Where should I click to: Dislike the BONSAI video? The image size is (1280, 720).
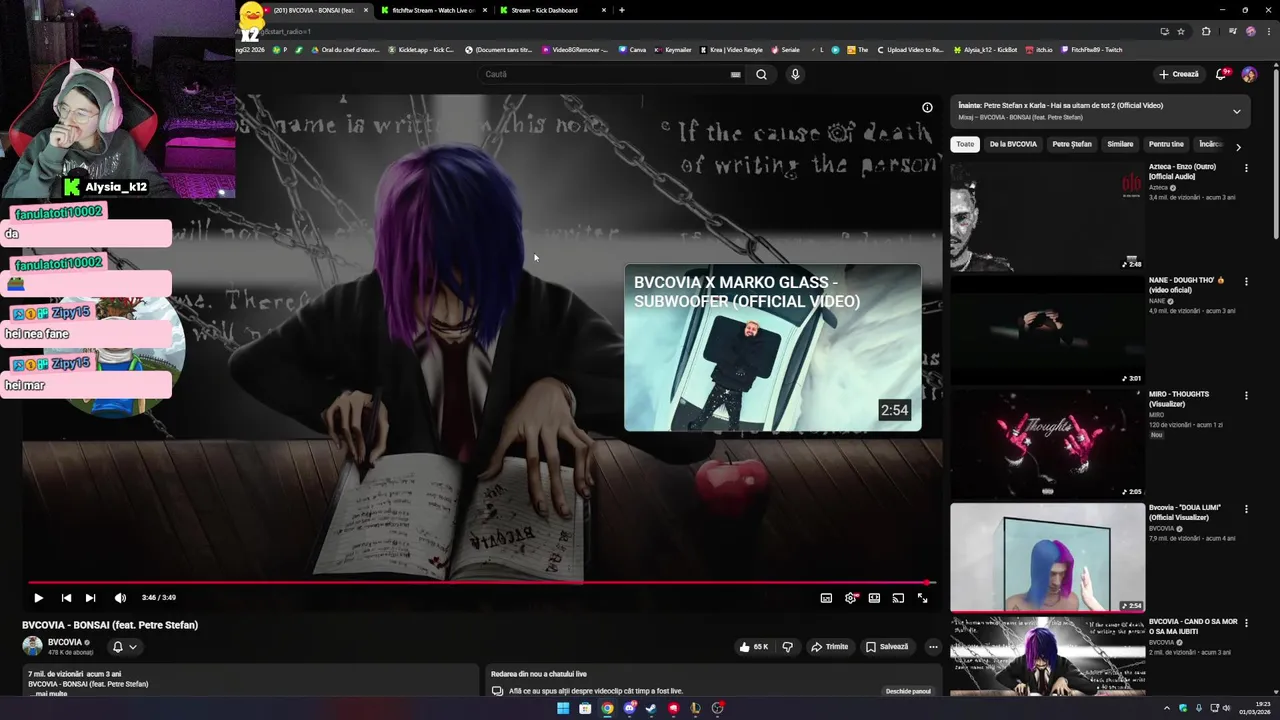pyautogui.click(x=788, y=647)
